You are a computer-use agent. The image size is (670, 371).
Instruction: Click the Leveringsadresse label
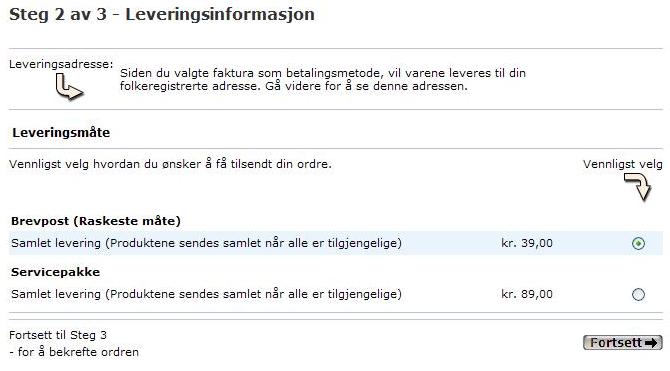tap(61, 64)
